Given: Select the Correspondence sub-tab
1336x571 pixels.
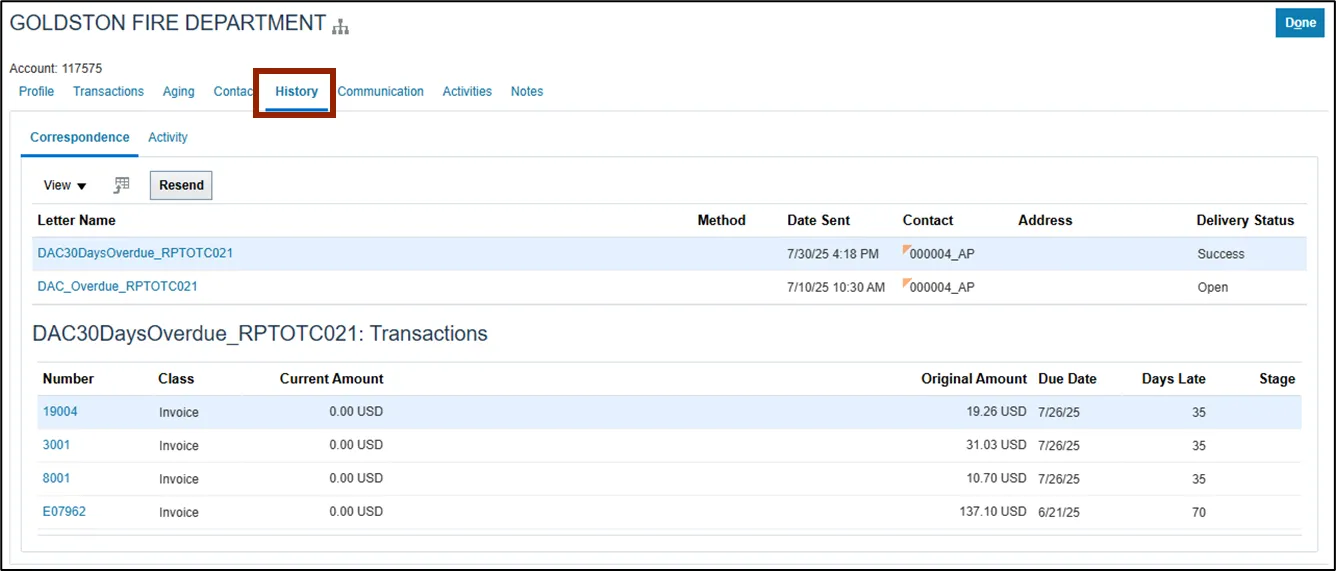Looking at the screenshot, I should (x=80, y=137).
